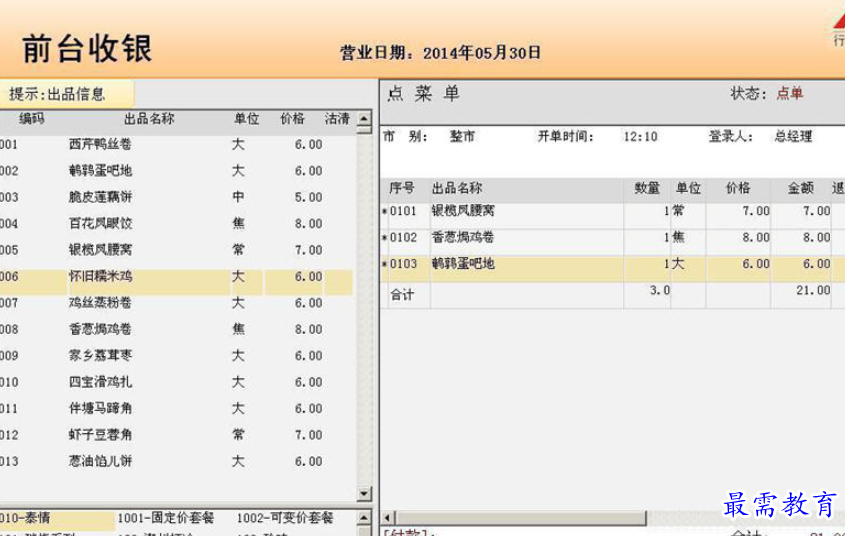Select product 013 葱油馅儿饼

click(177, 461)
